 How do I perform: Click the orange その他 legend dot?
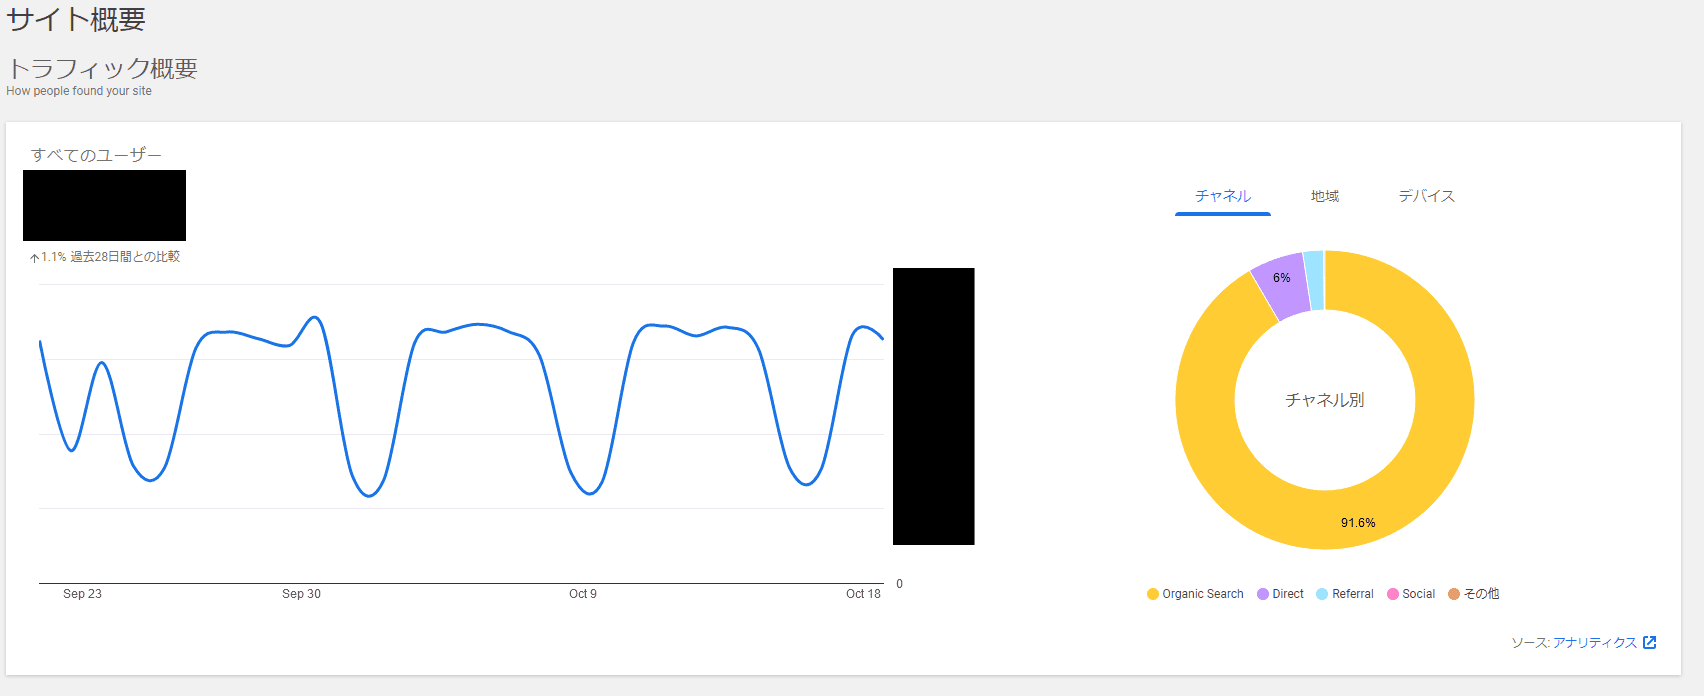coord(1454,594)
